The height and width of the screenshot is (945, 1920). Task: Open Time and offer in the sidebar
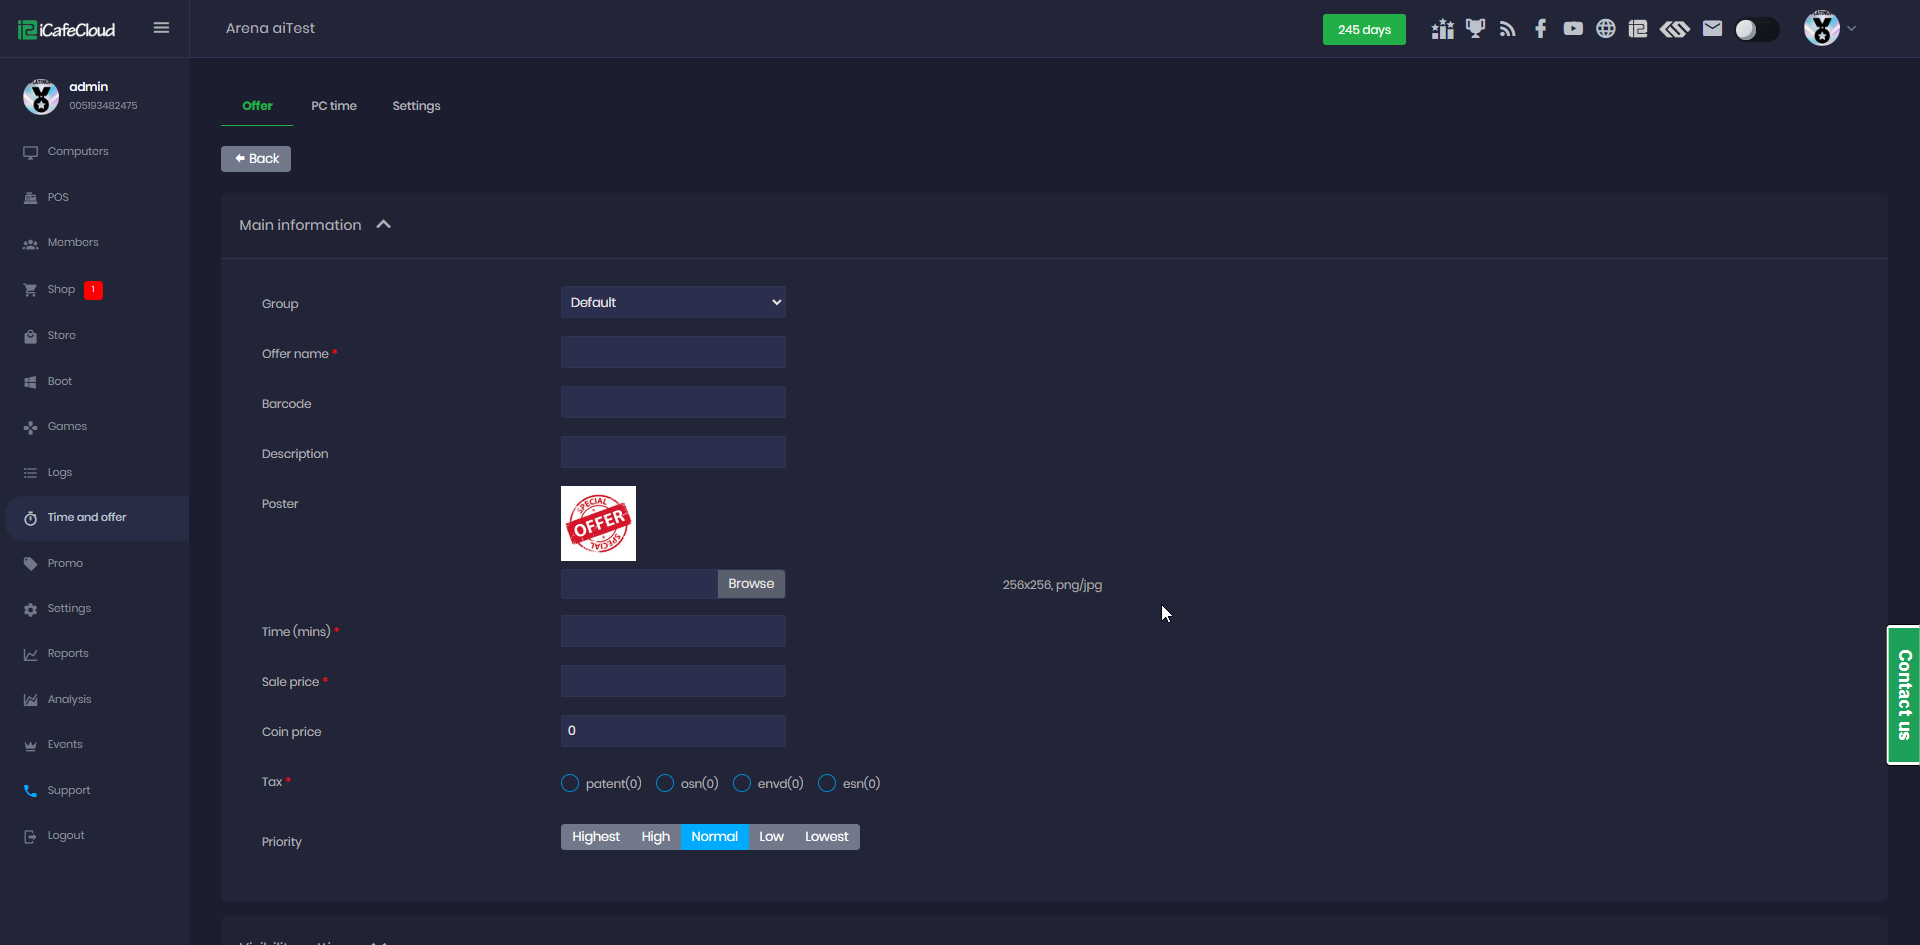point(97,518)
